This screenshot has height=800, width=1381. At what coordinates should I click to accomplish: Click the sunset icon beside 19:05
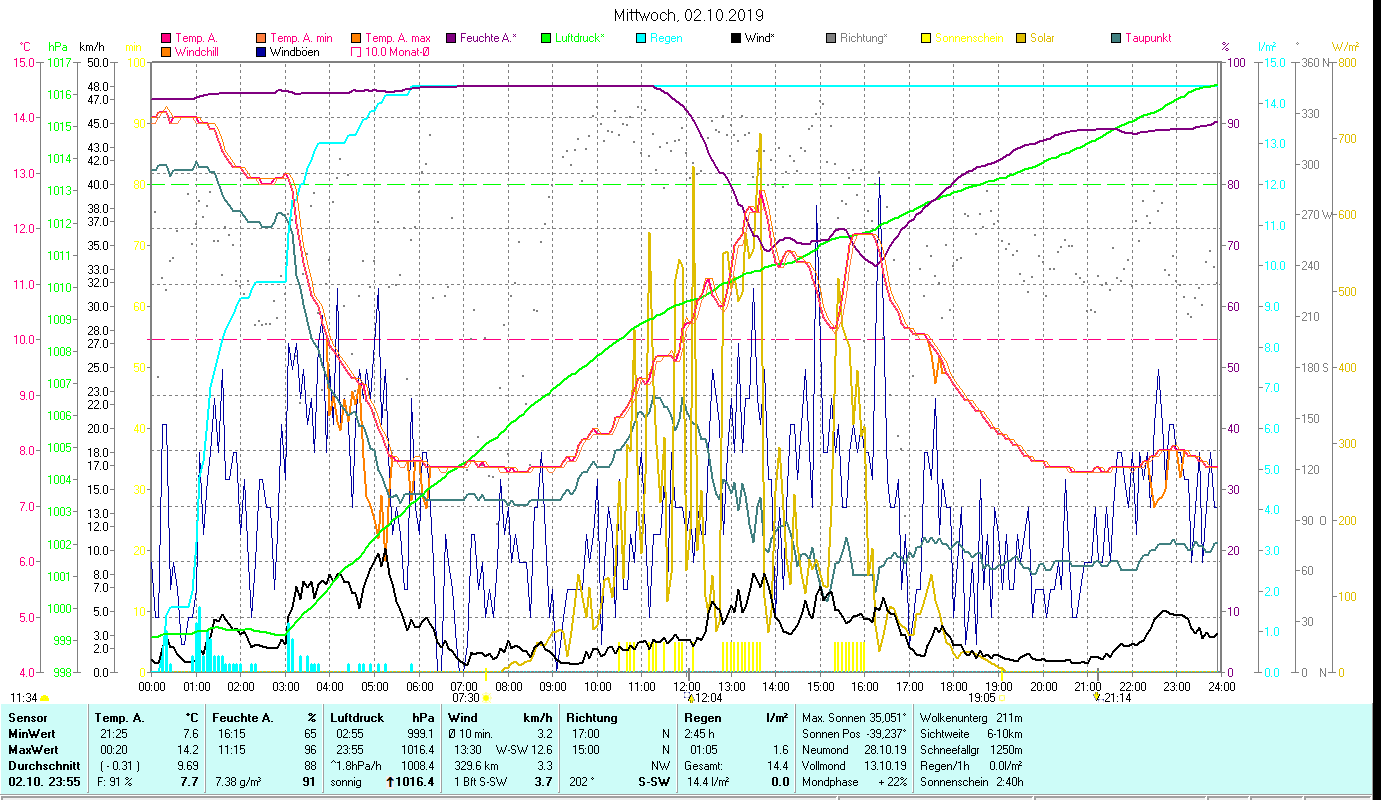point(1002,698)
